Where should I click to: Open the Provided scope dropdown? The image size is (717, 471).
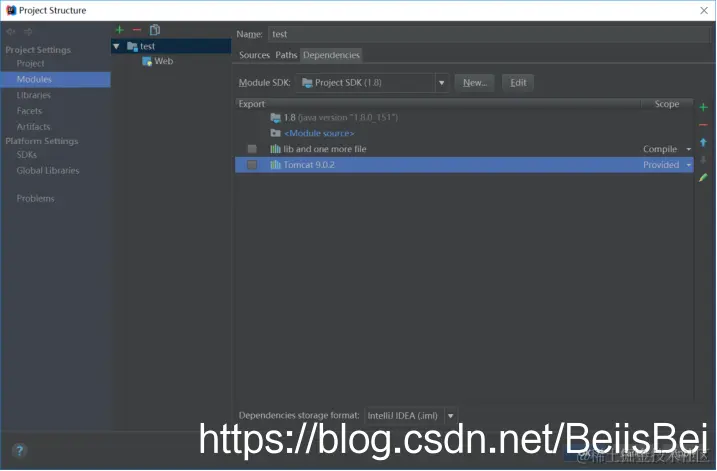coord(689,165)
